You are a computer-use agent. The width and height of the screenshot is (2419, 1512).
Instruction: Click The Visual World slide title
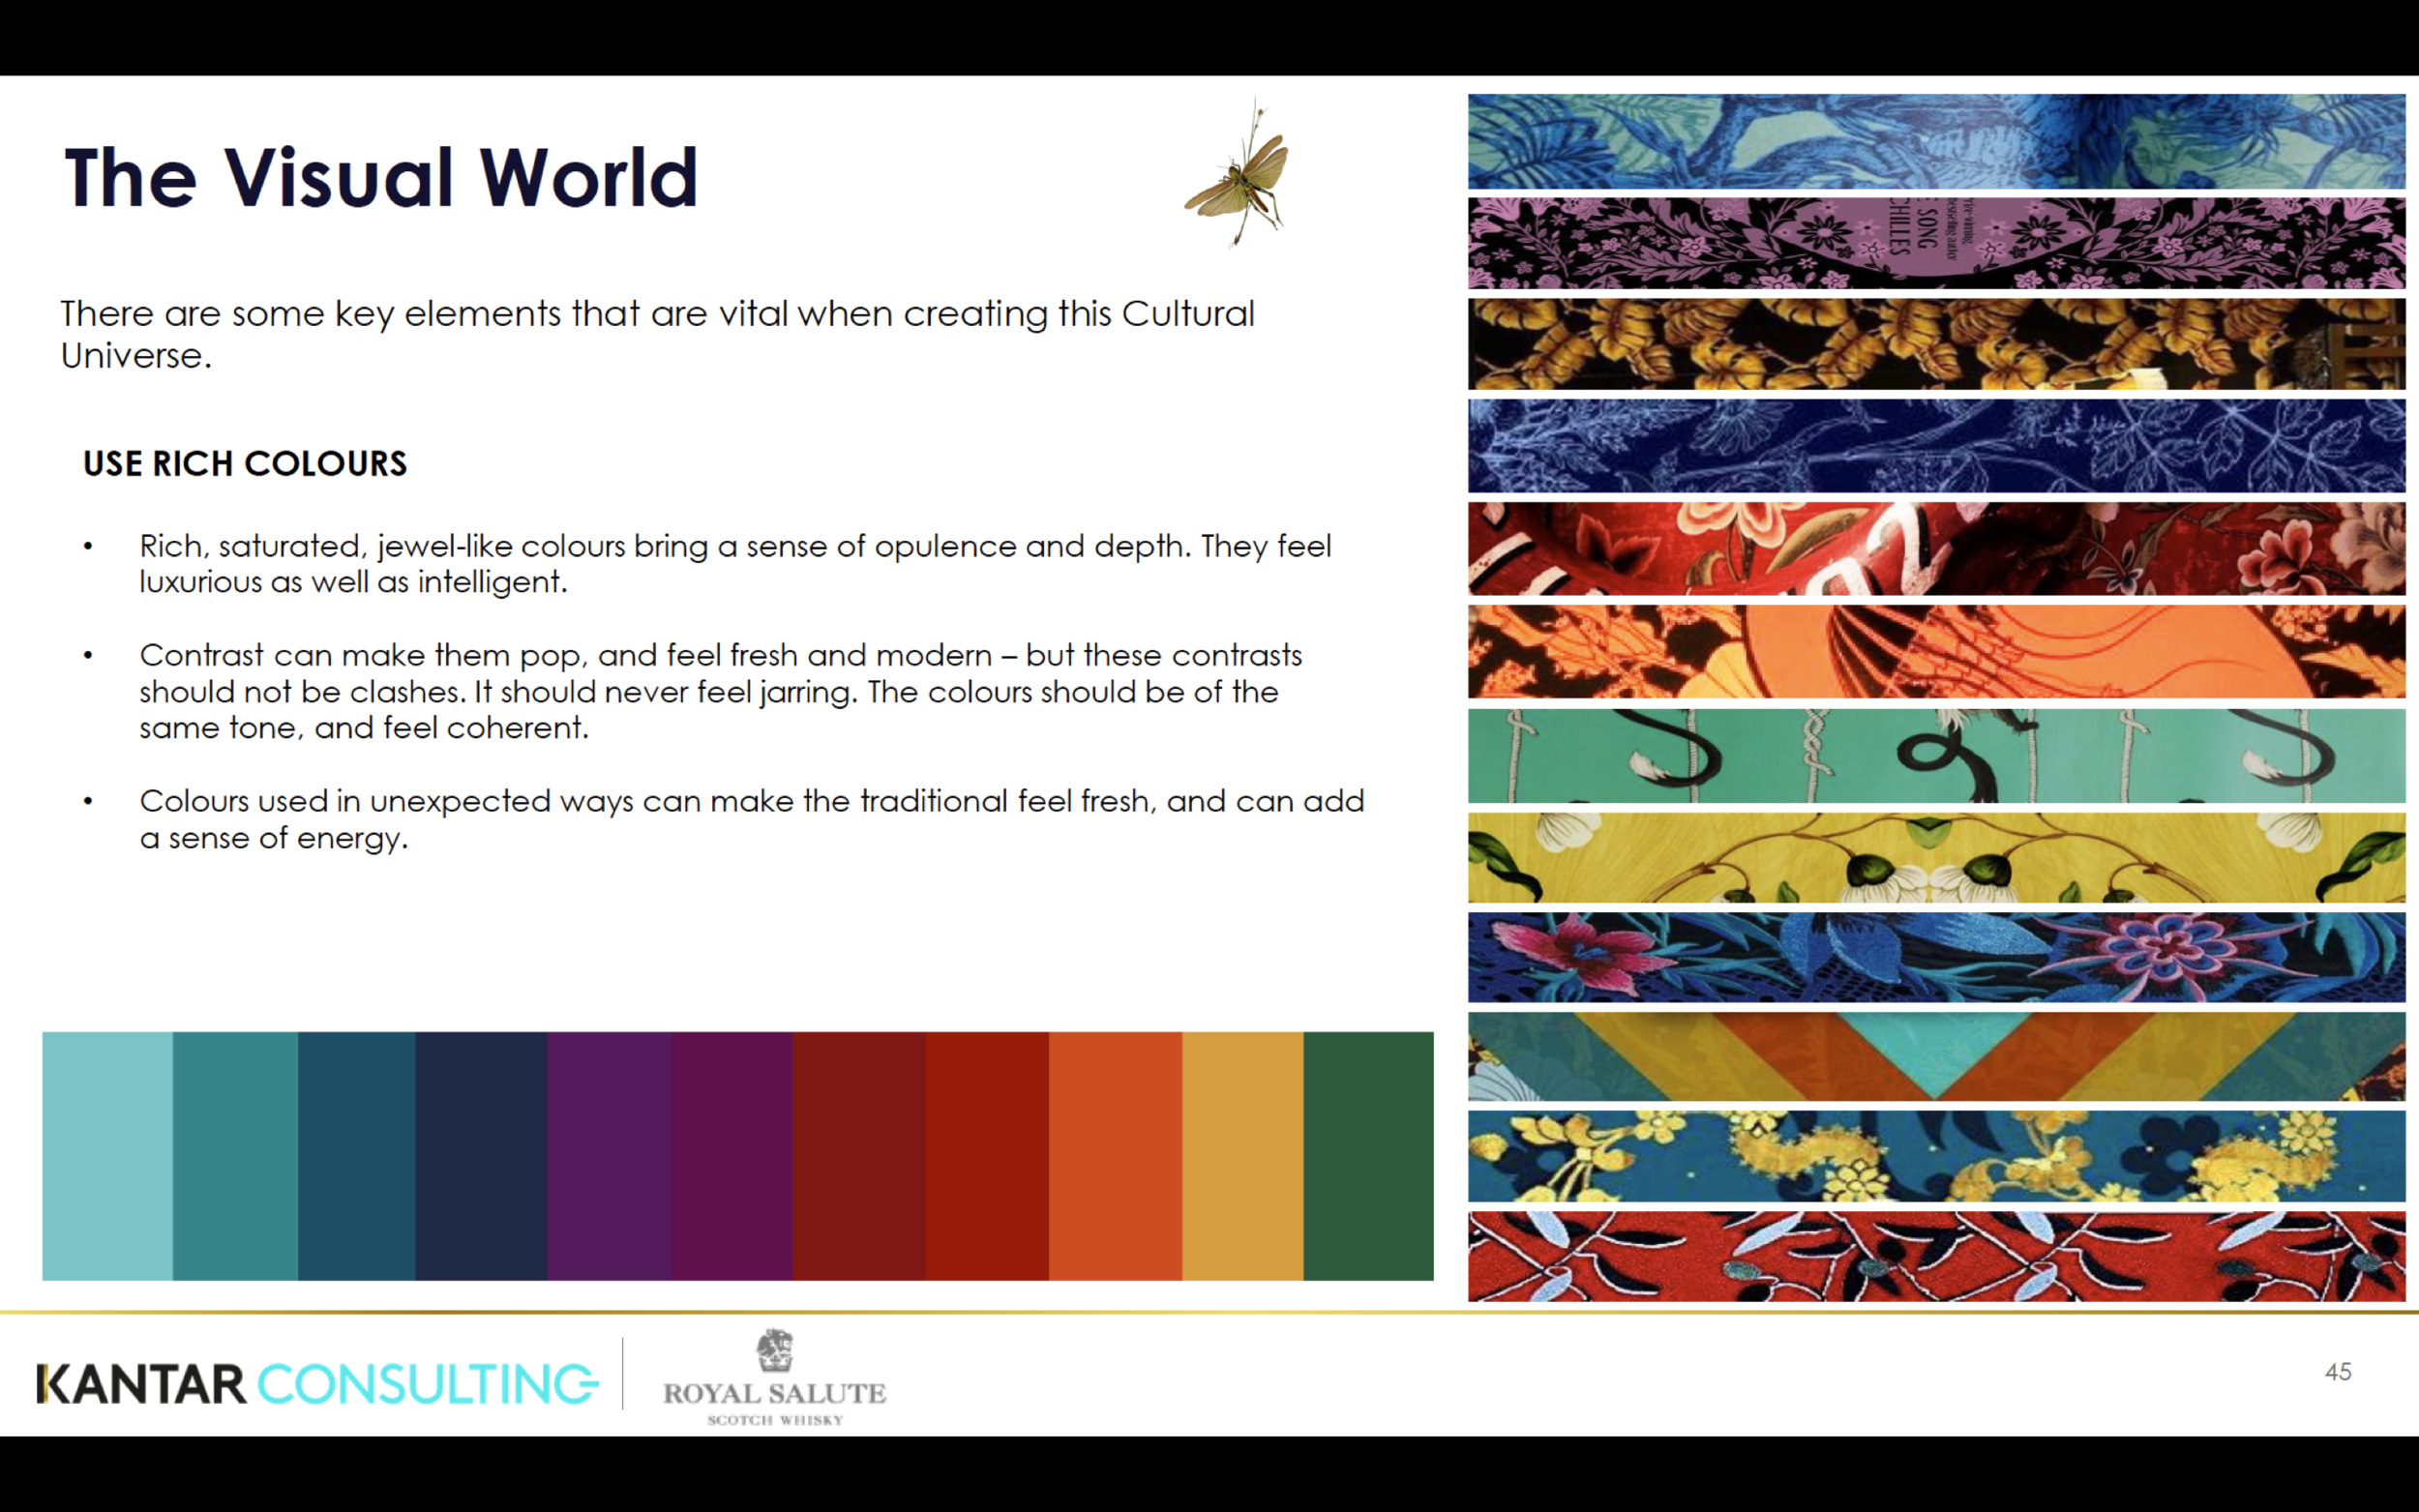pos(381,178)
